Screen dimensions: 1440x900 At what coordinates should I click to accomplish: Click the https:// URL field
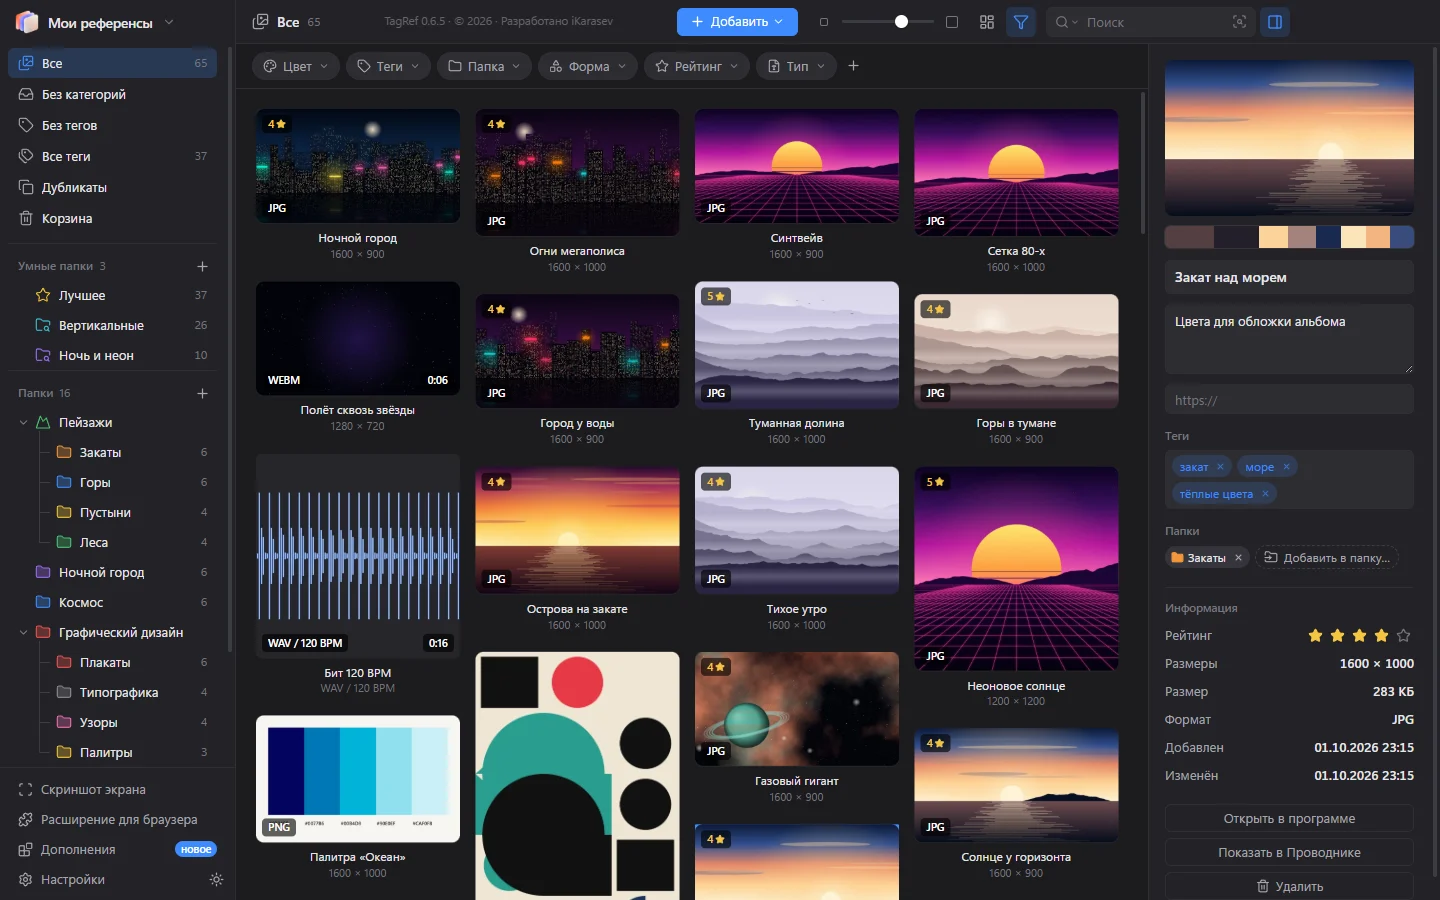(1289, 400)
